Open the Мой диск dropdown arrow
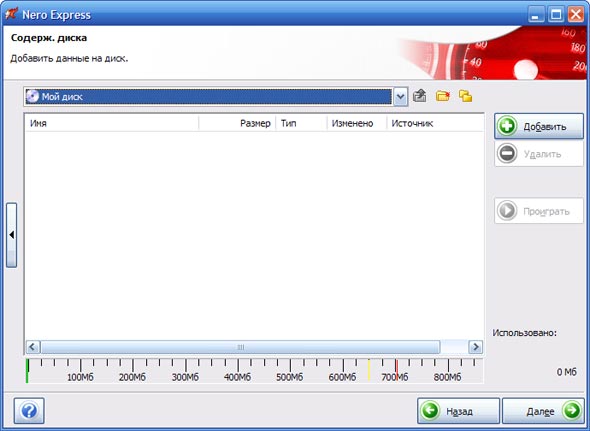Viewport: 590px width, 431px height. pyautogui.click(x=400, y=97)
